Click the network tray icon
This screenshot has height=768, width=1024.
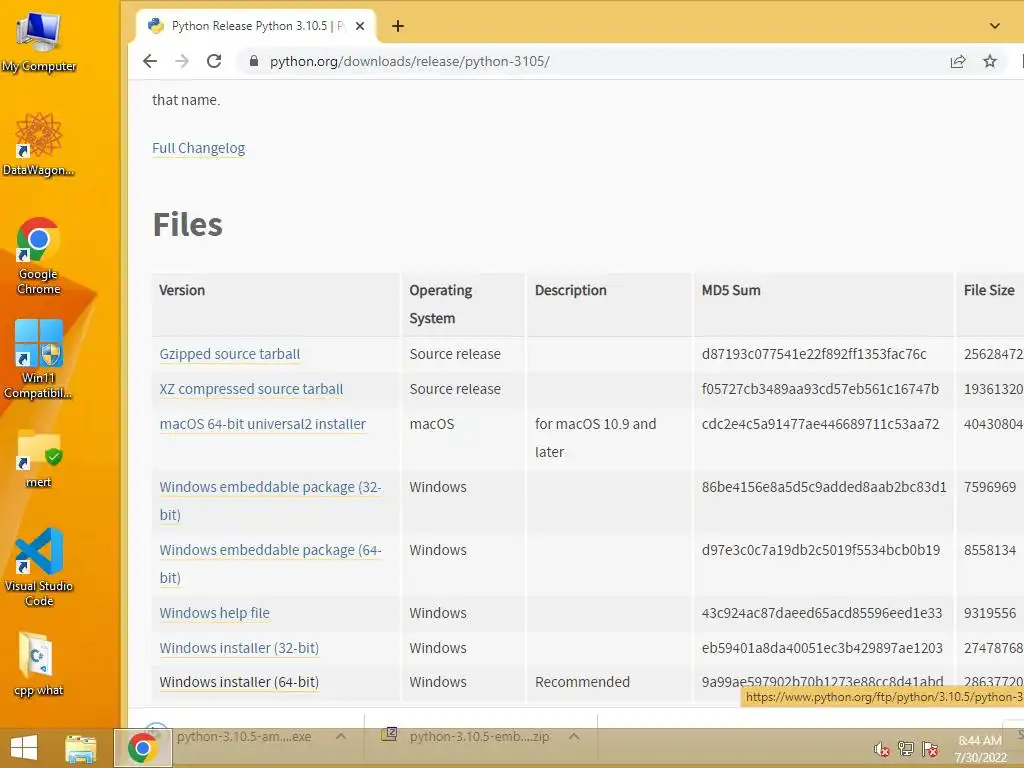point(906,748)
